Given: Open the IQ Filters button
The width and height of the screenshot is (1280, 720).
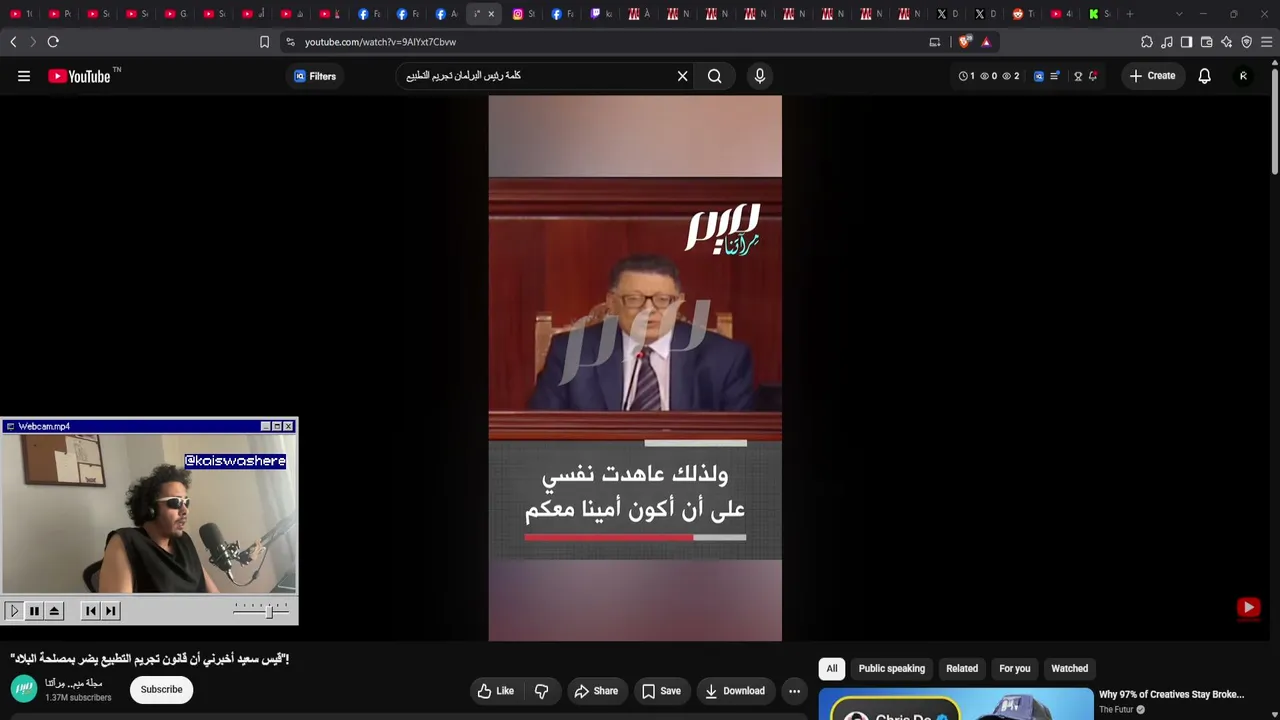Looking at the screenshot, I should pos(315,76).
